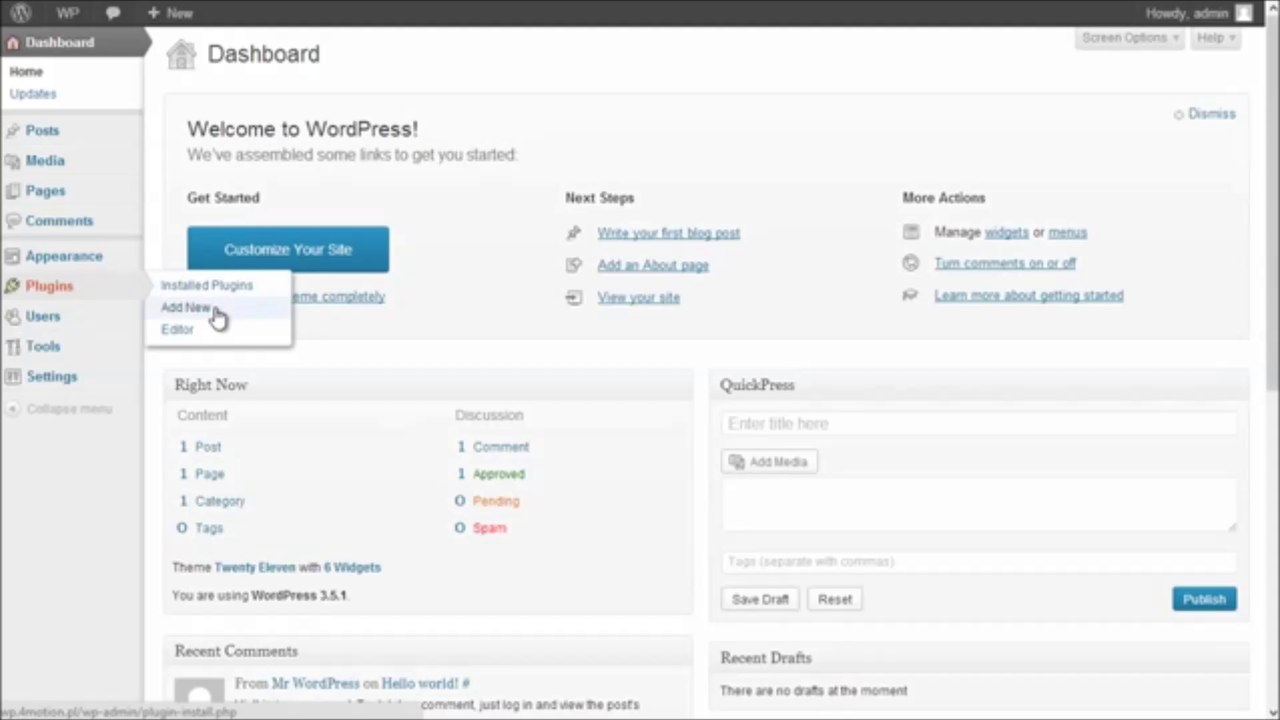Click the Dashboard house icon in sidebar
Screen dimensions: 1280x720
tap(12, 43)
